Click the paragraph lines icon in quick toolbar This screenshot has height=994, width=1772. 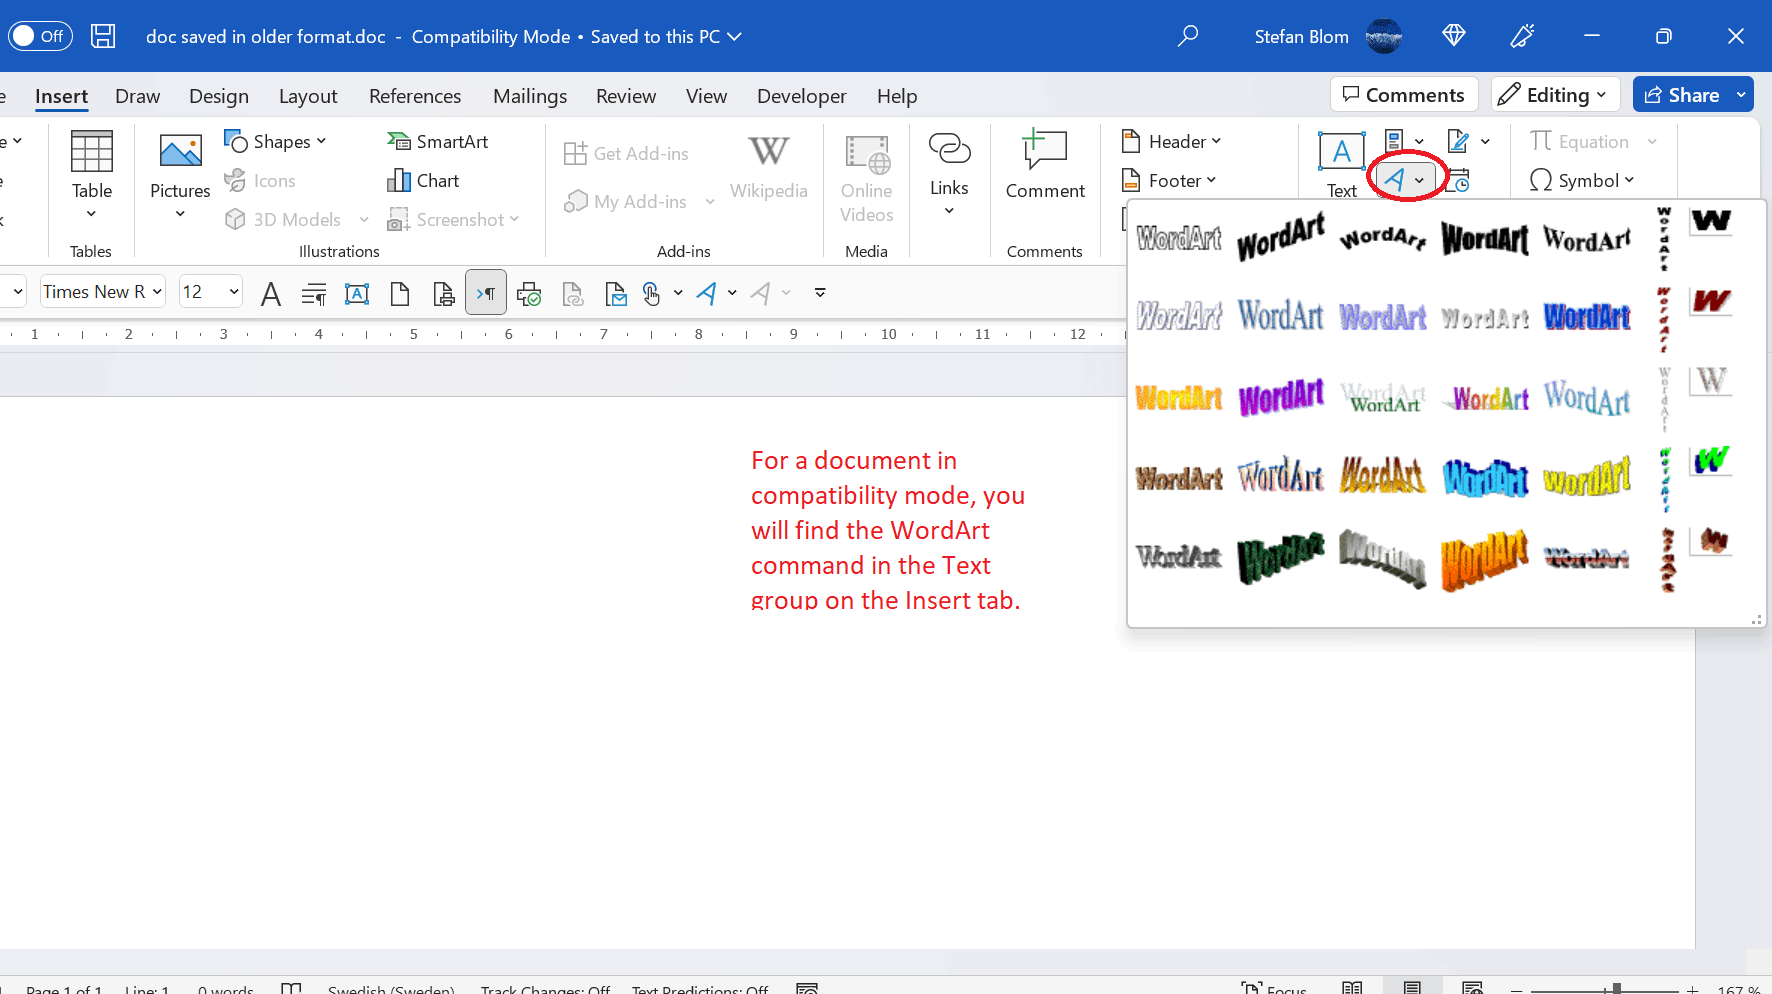point(314,293)
